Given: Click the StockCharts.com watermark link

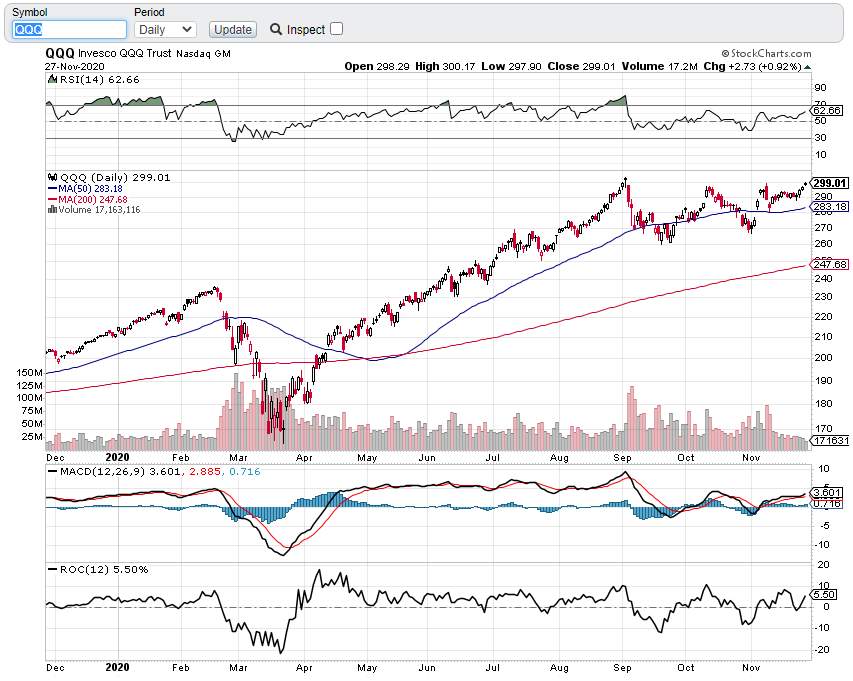Looking at the screenshot, I should click(x=767, y=53).
